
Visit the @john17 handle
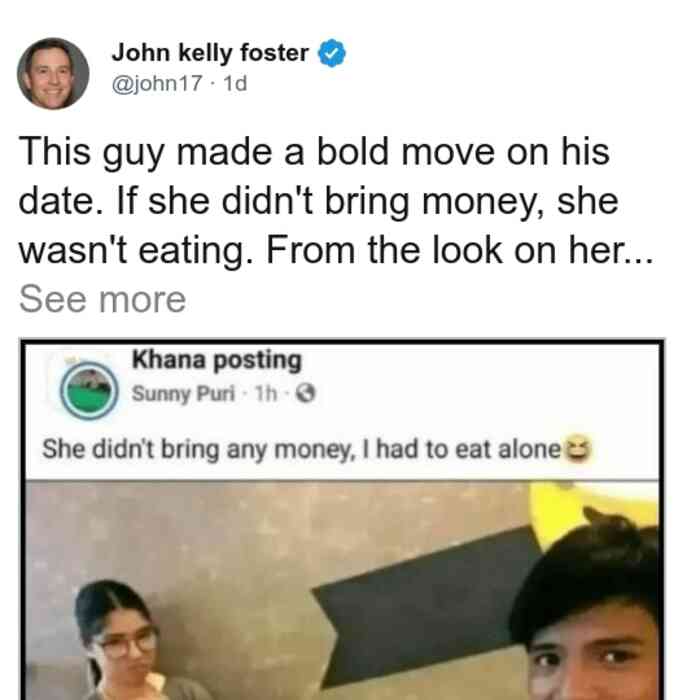coord(157,83)
